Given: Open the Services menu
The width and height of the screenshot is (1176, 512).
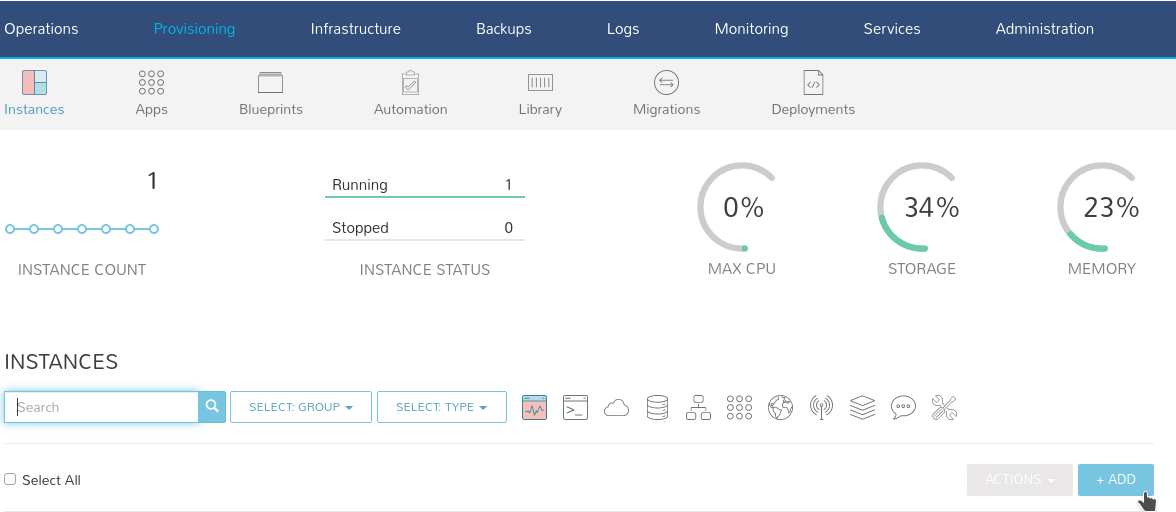Looking at the screenshot, I should [x=892, y=28].
